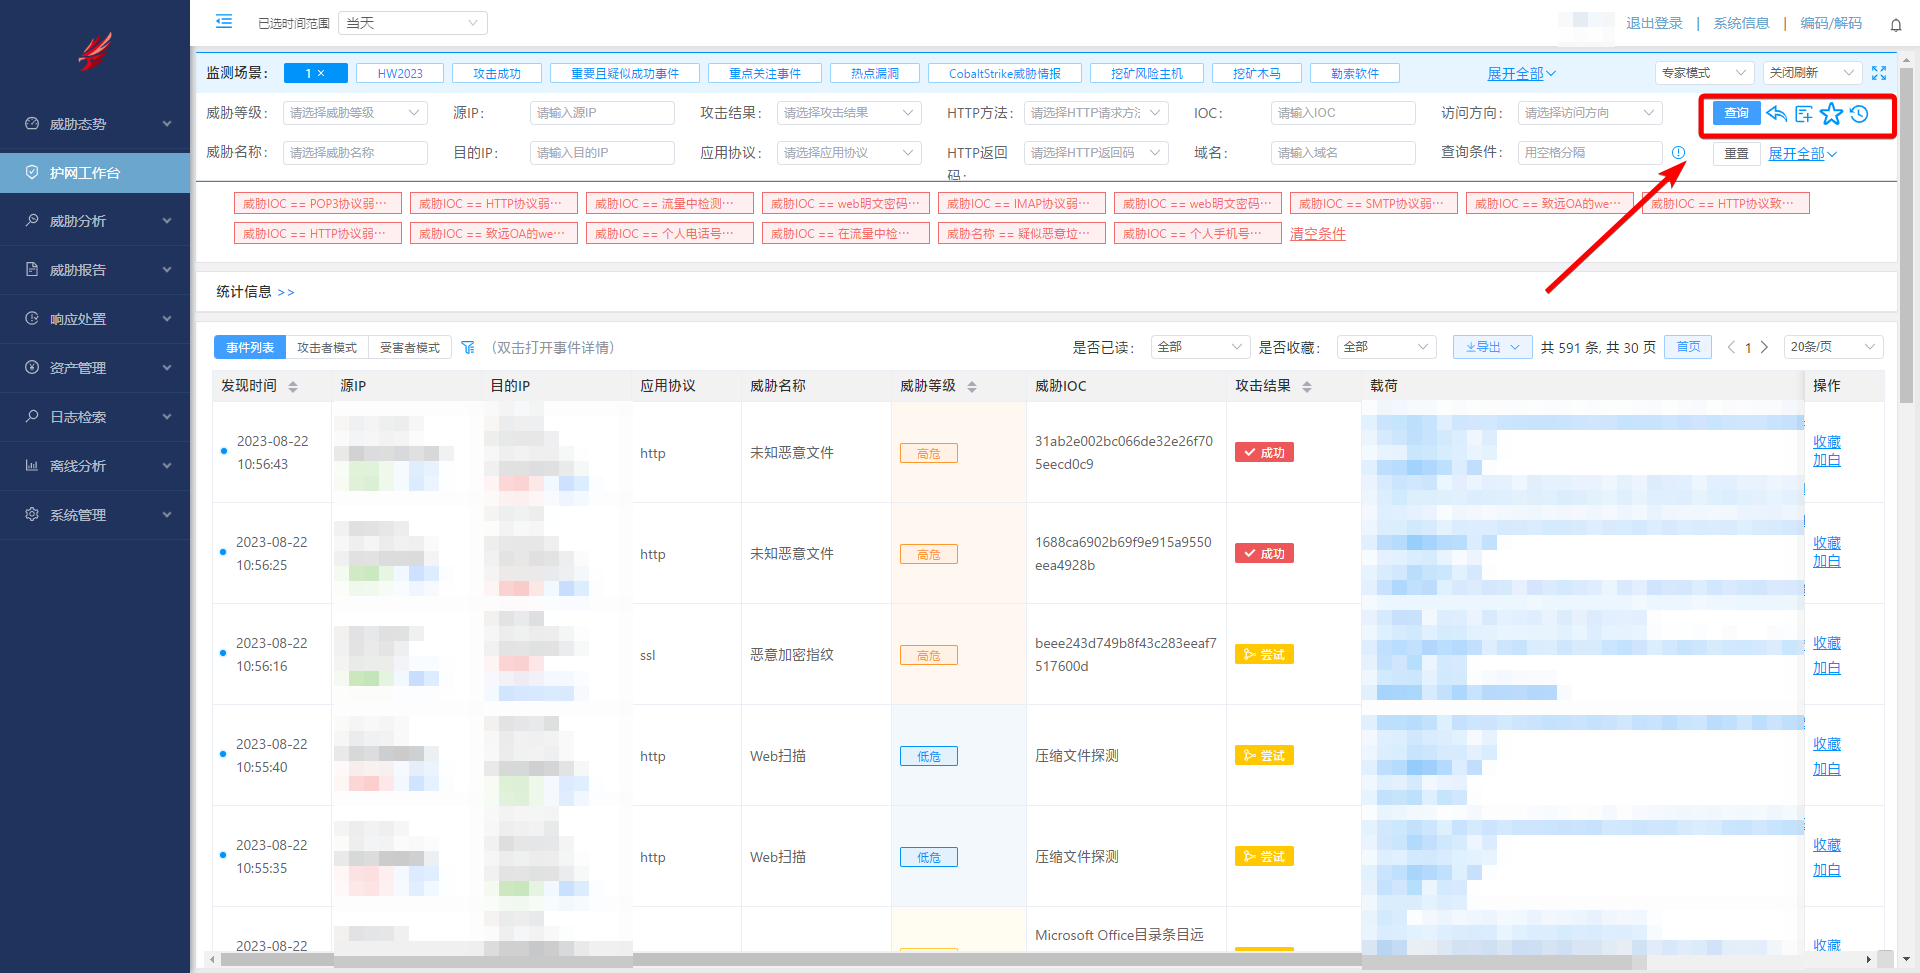Click the 清空条件 link
Screen dimensions: 1920x973
(x=1318, y=234)
